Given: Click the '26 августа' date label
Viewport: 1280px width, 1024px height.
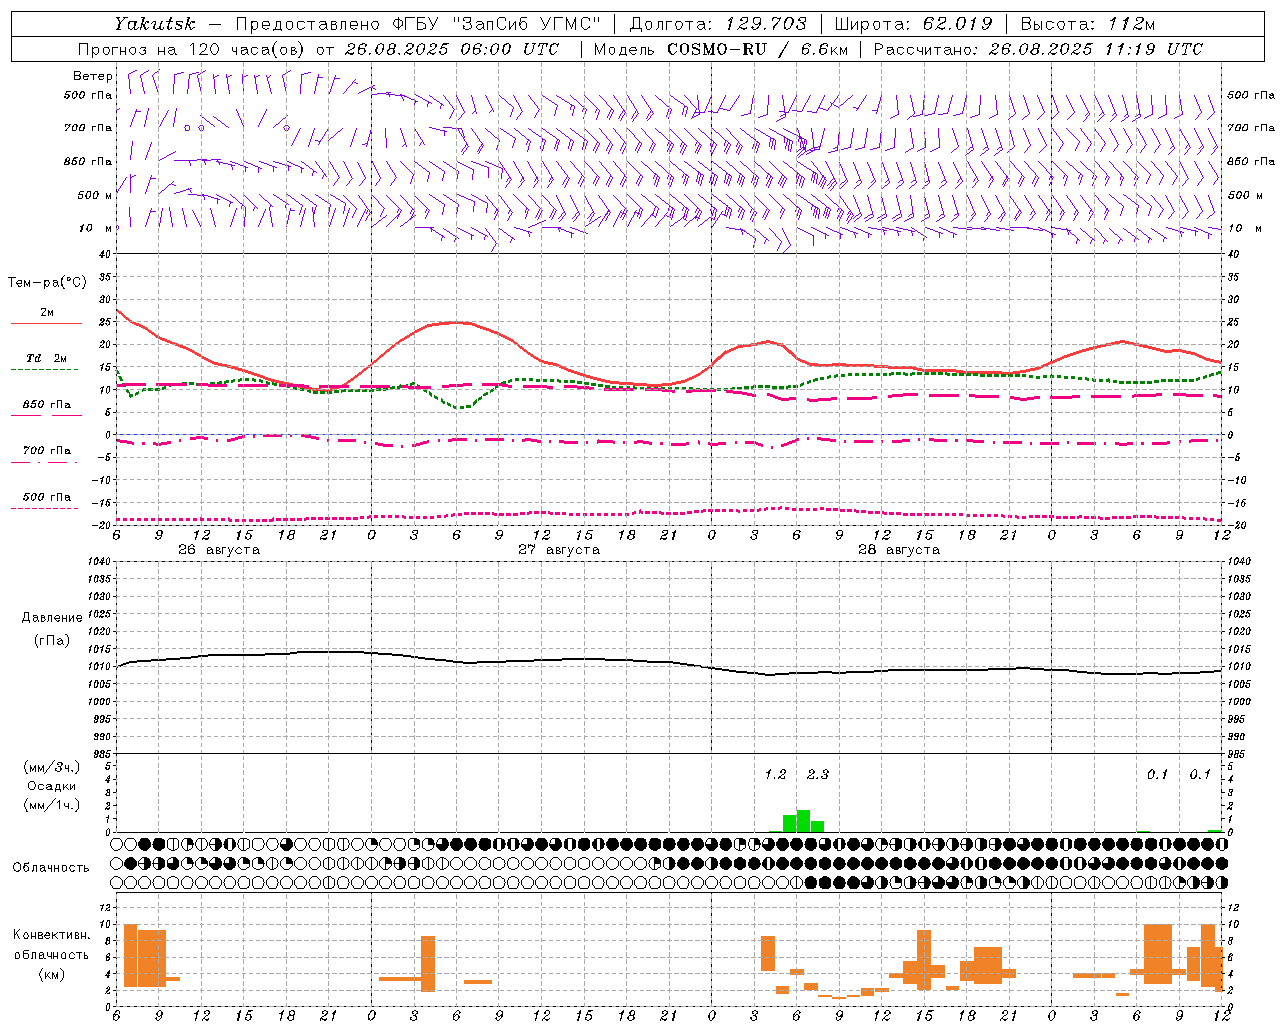Looking at the screenshot, I should pos(219,550).
